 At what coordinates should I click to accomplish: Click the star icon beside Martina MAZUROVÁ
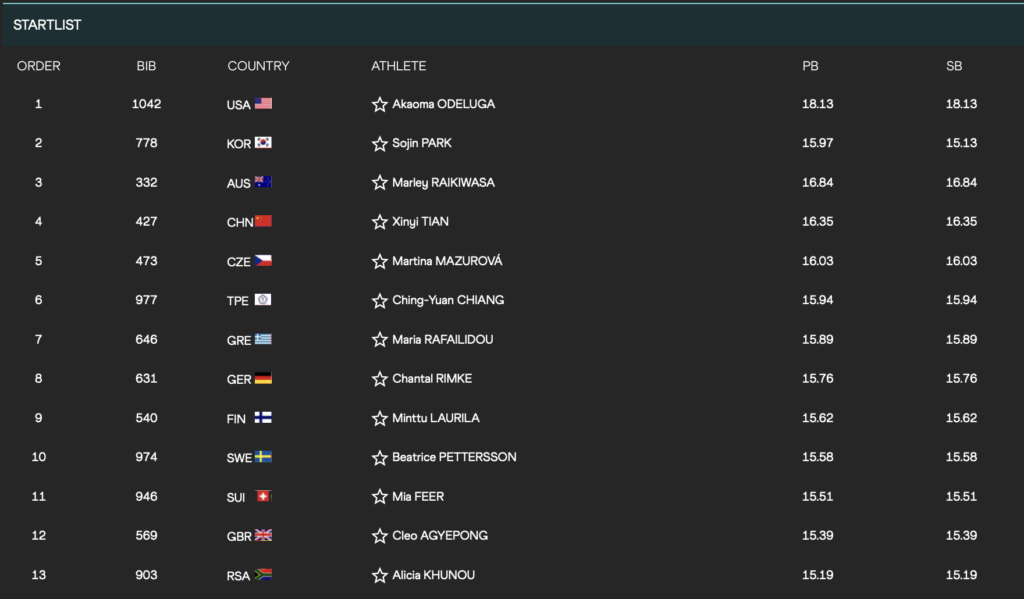[380, 262]
